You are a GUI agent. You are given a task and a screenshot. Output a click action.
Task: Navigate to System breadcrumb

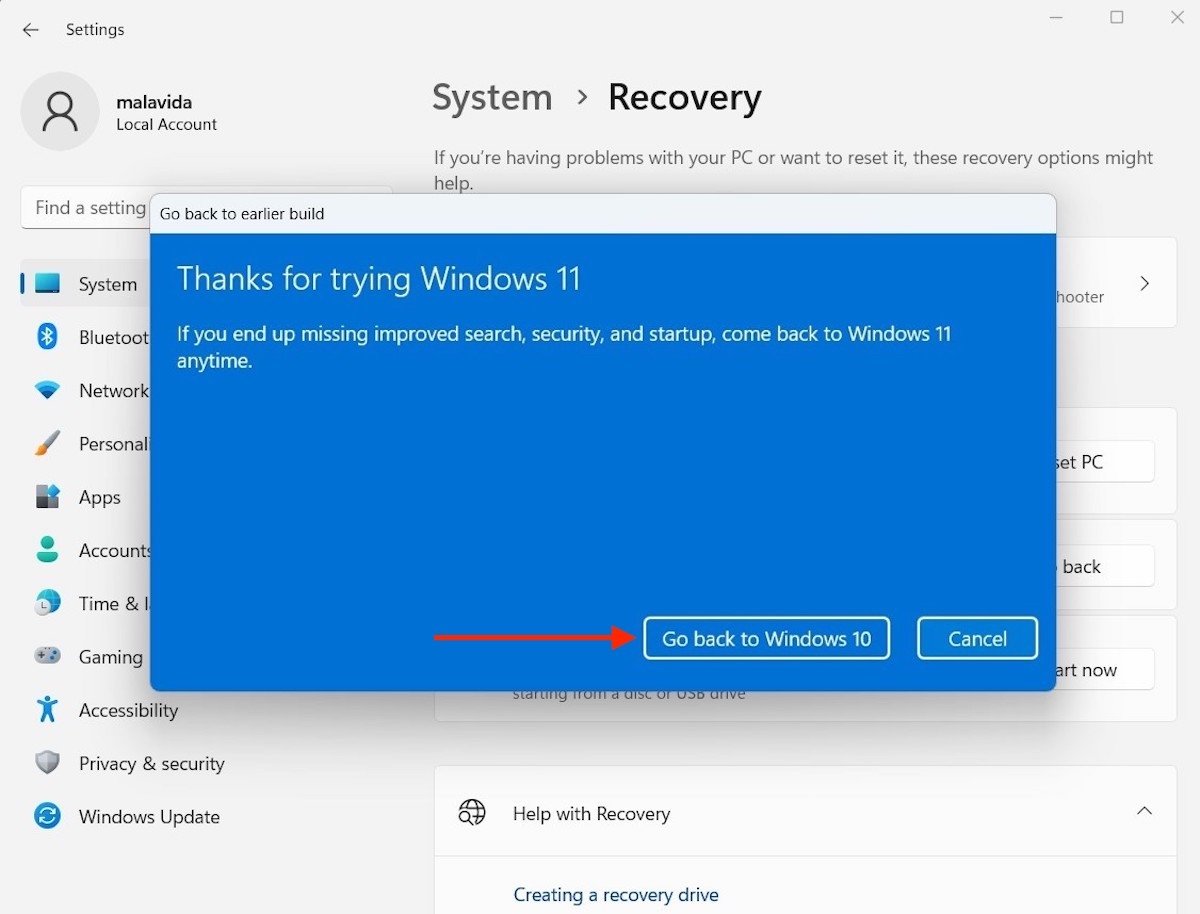pos(492,97)
